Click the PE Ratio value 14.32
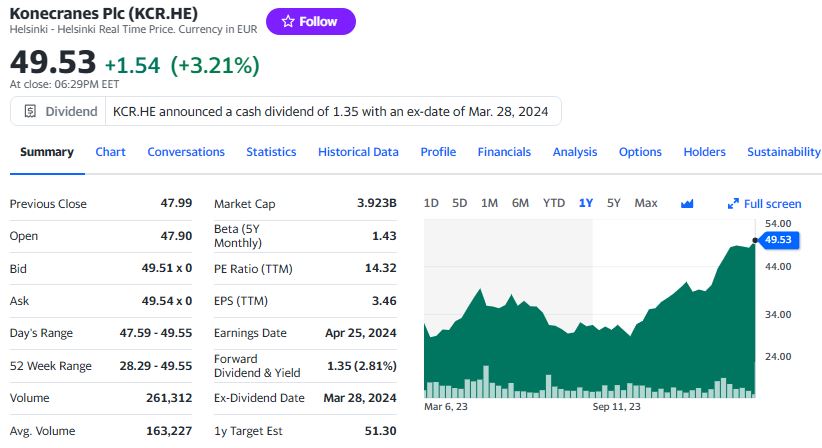The height and width of the screenshot is (448, 822). 381,268
